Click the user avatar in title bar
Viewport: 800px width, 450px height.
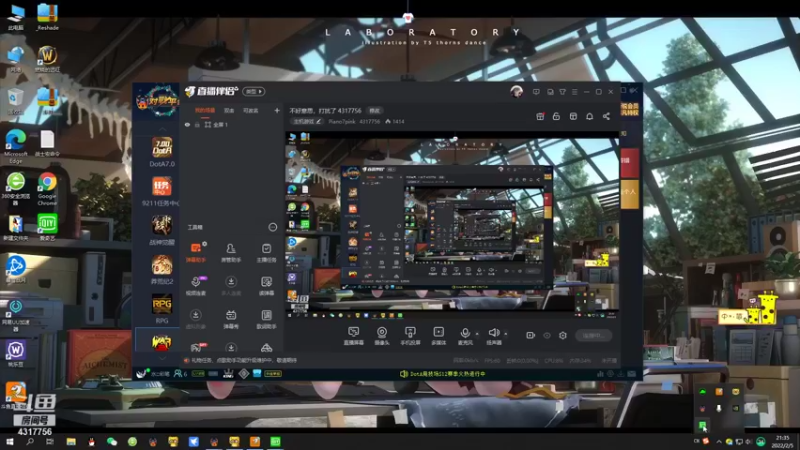click(x=516, y=92)
